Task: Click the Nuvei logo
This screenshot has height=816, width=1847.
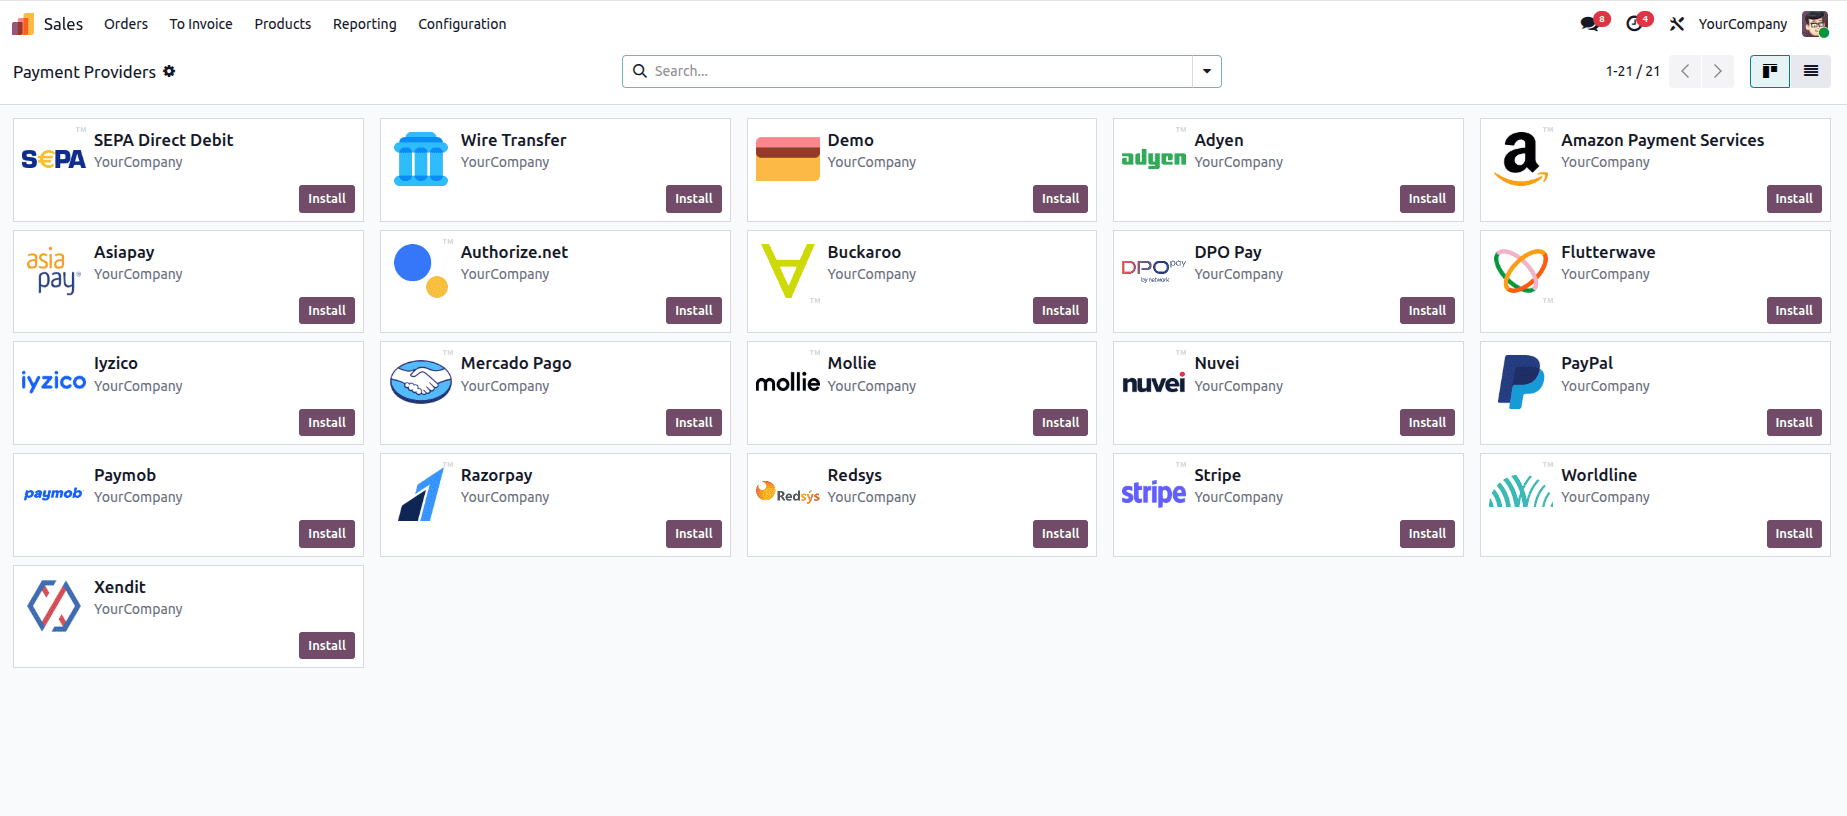Action: tap(1154, 383)
